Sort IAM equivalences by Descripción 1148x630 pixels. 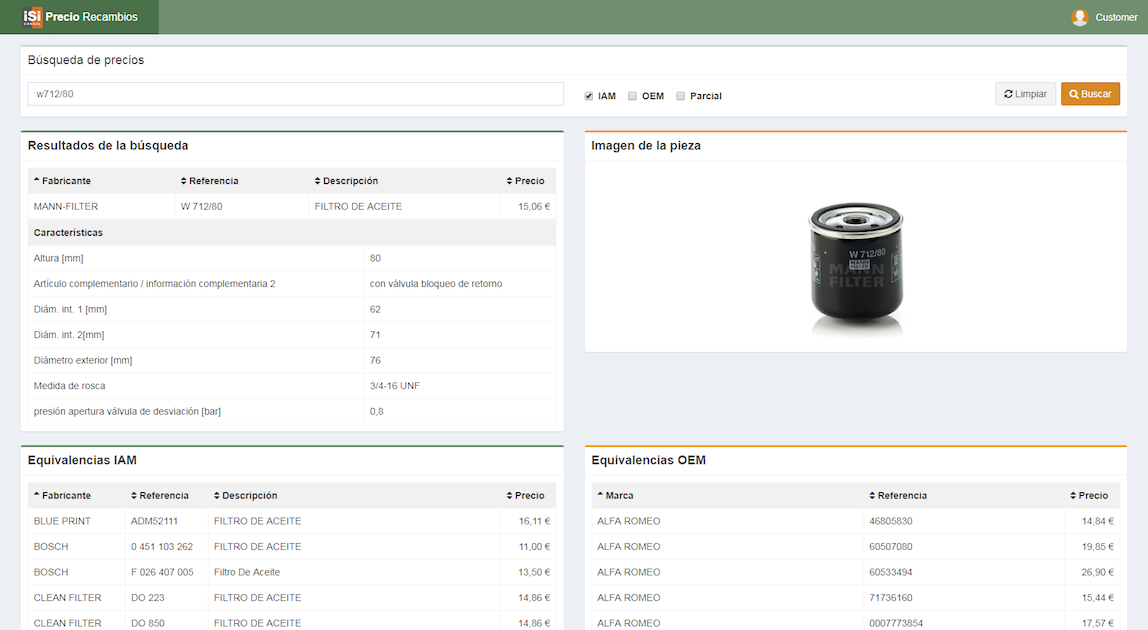245,496
